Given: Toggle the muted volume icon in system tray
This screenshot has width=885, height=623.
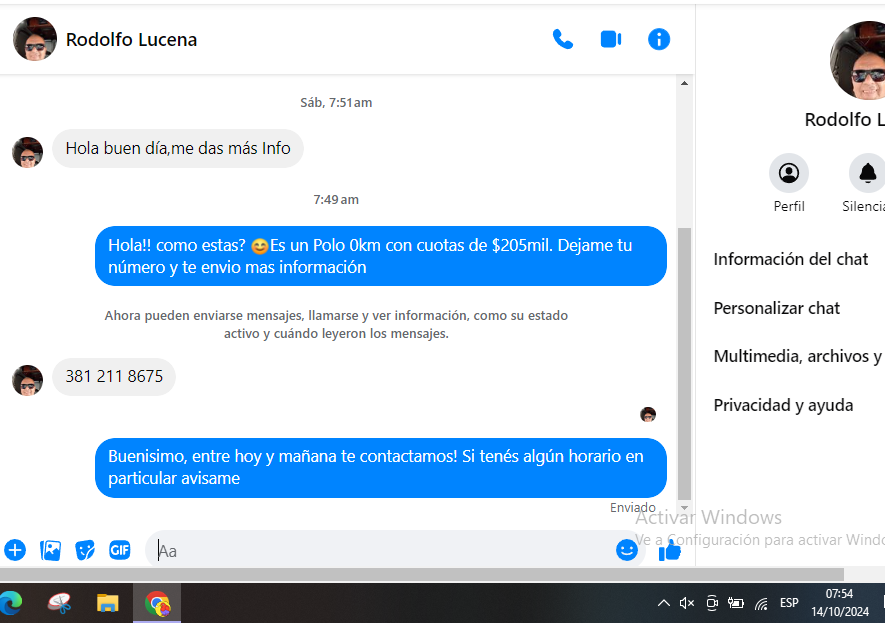Looking at the screenshot, I should (687, 603).
